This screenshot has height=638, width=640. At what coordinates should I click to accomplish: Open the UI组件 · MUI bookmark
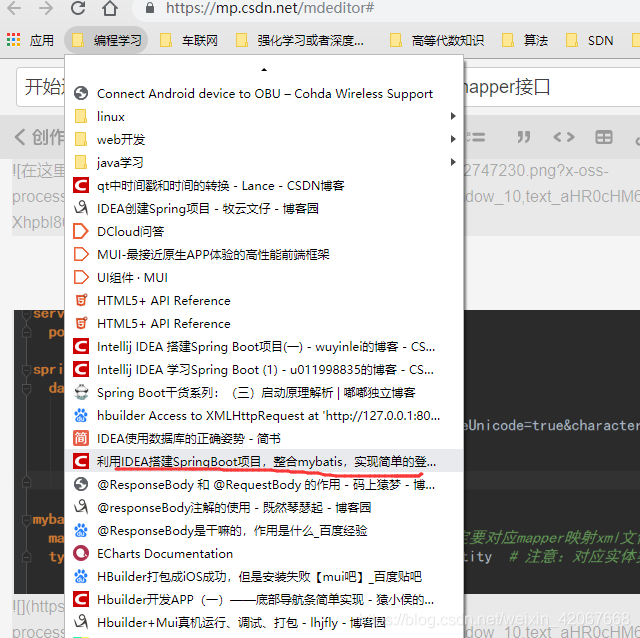264,277
